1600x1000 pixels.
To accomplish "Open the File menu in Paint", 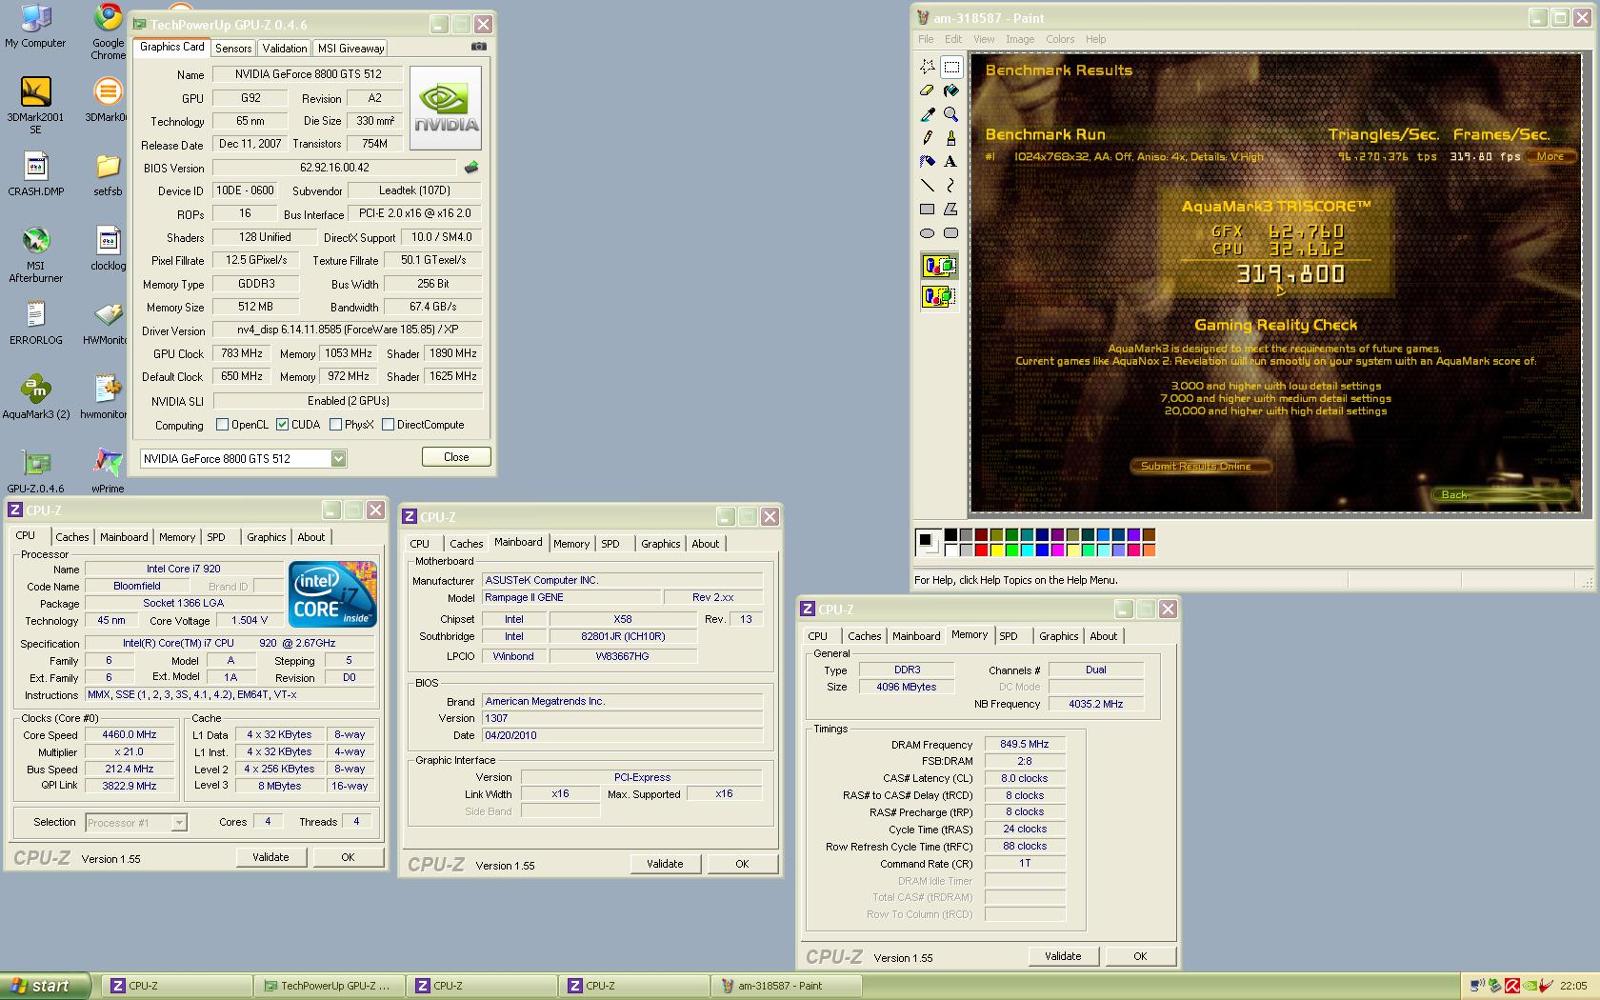I will (926, 39).
